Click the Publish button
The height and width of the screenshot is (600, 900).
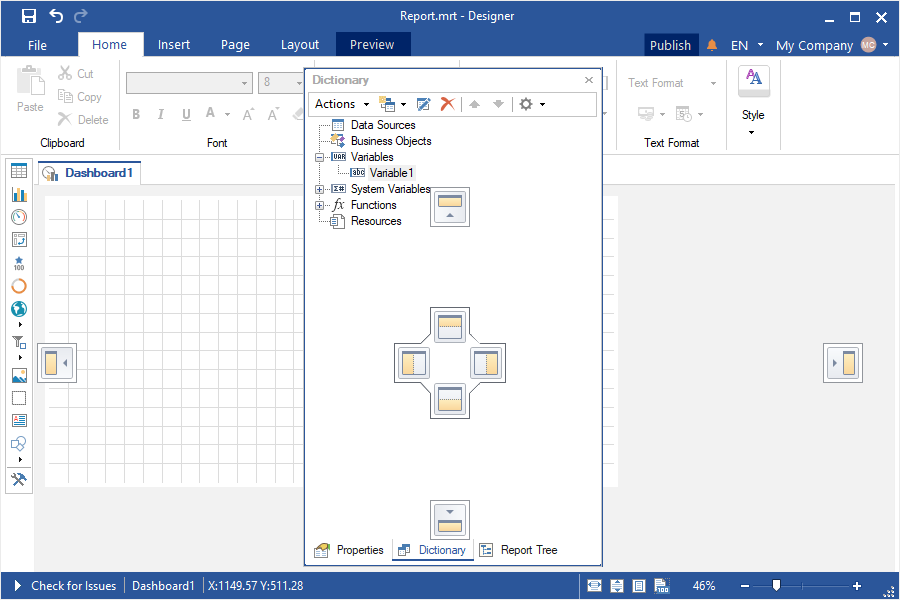coord(670,45)
